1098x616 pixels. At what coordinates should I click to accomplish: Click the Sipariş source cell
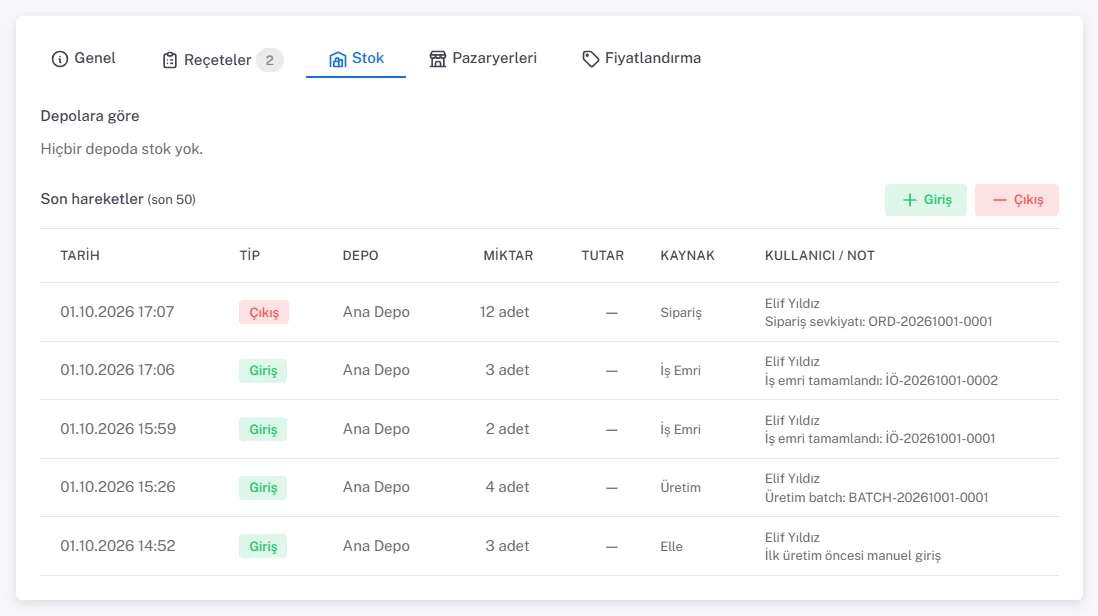pyautogui.click(x=681, y=312)
